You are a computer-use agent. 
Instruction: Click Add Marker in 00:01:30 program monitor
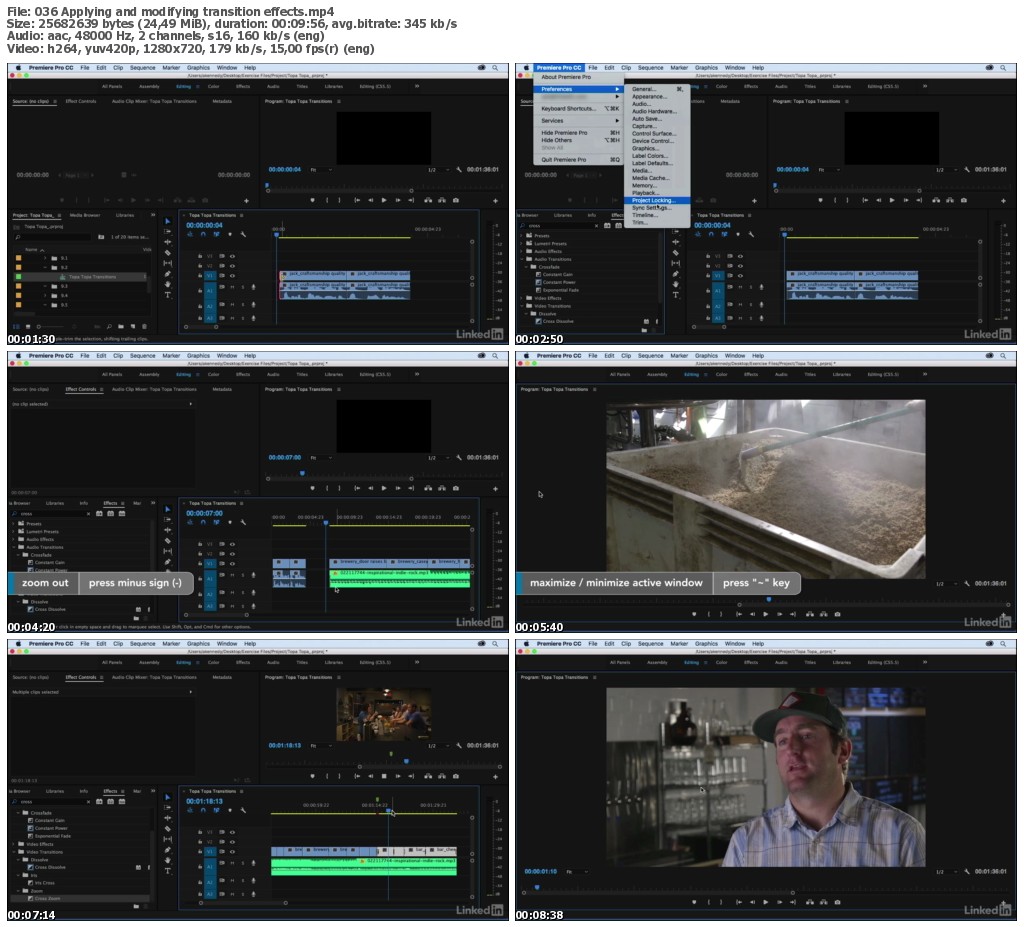(312, 201)
